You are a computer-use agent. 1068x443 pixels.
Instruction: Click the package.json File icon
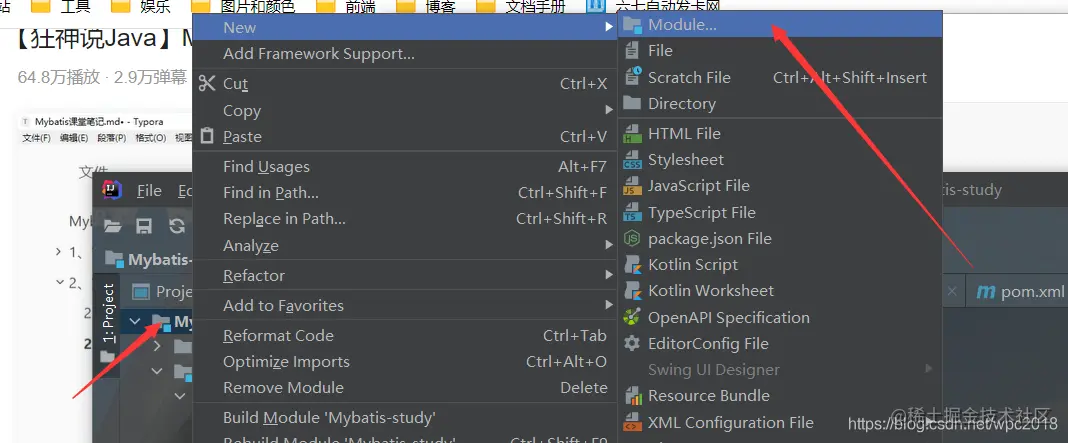tap(633, 239)
